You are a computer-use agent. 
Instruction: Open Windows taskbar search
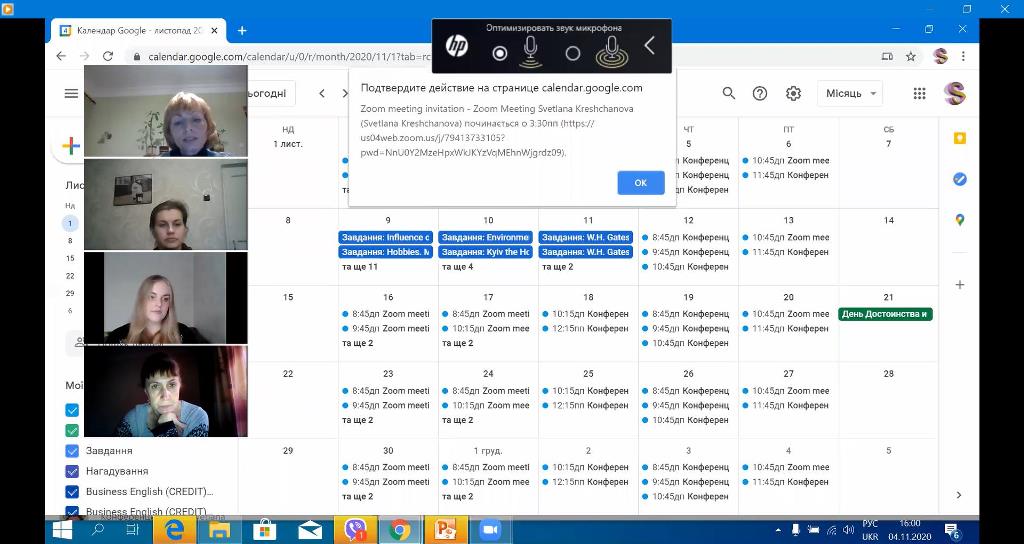click(x=97, y=530)
